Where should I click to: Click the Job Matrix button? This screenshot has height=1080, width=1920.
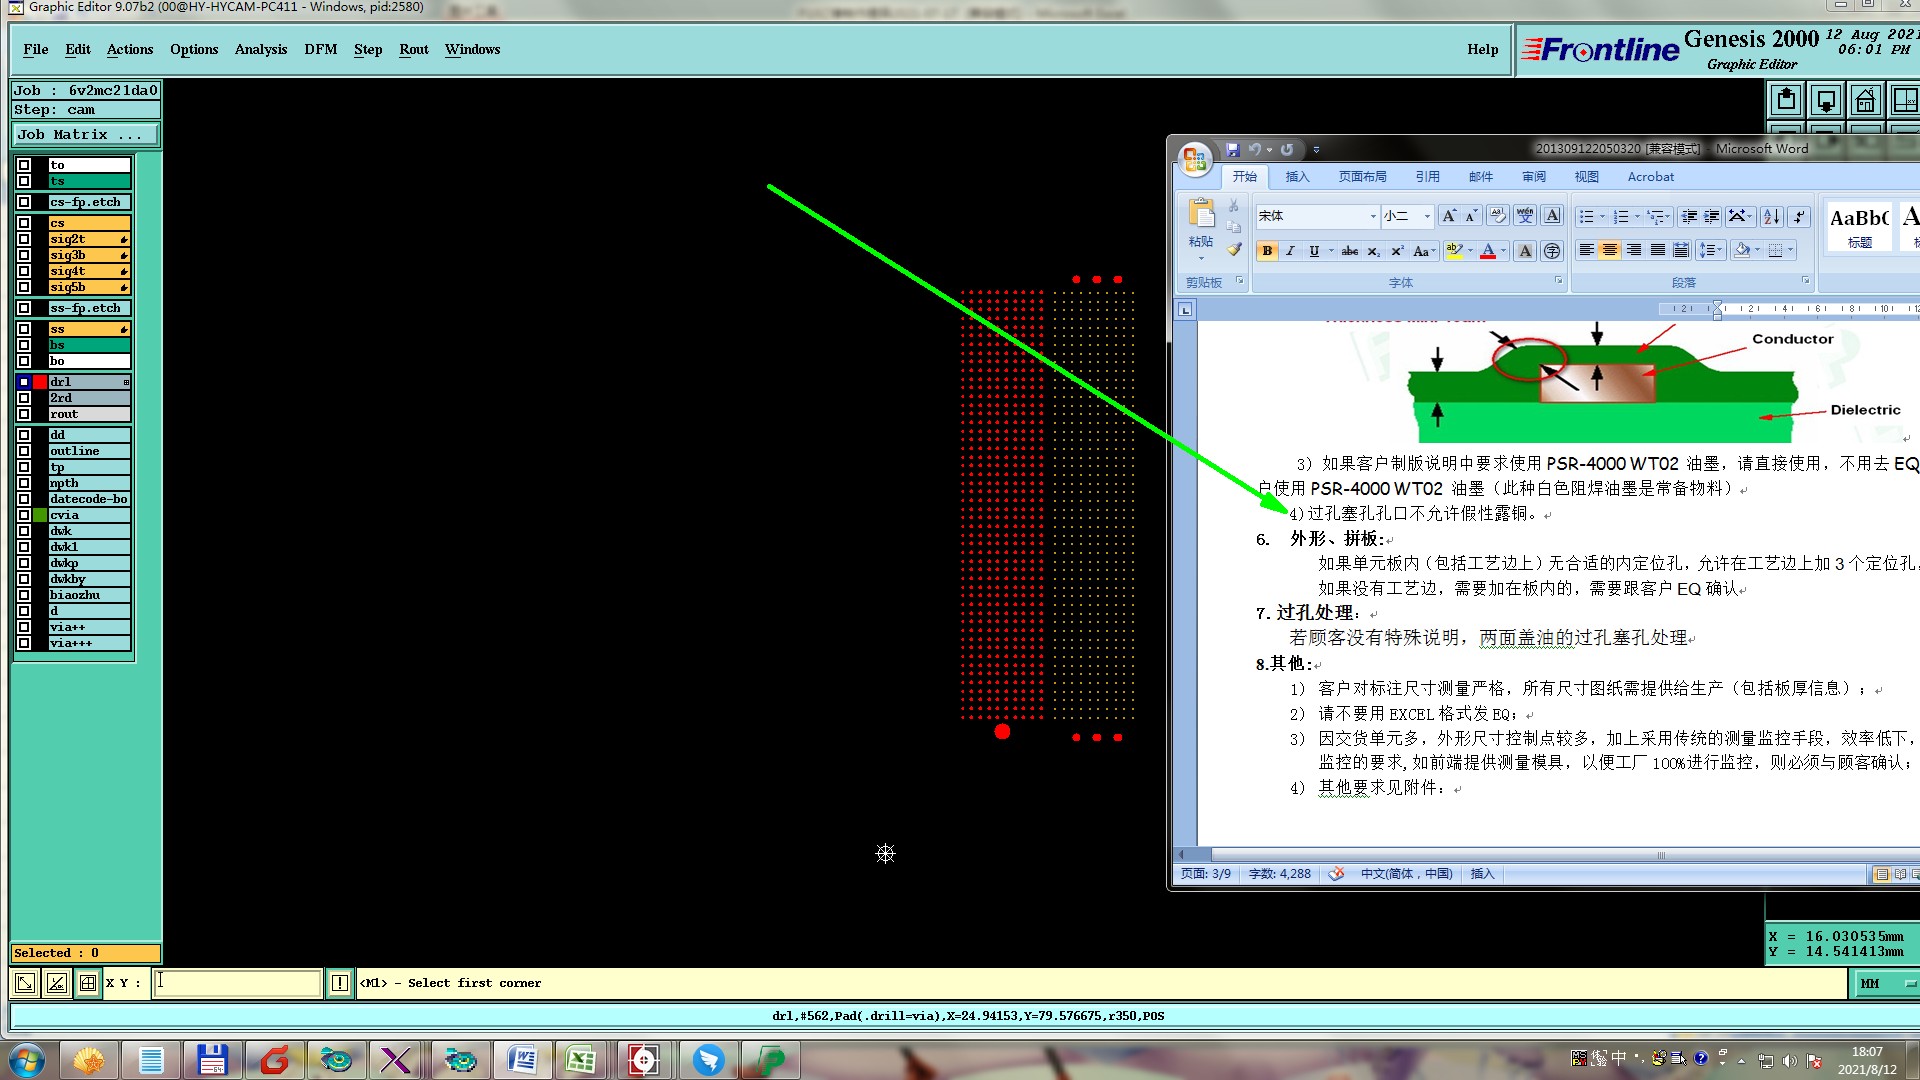[x=85, y=135]
